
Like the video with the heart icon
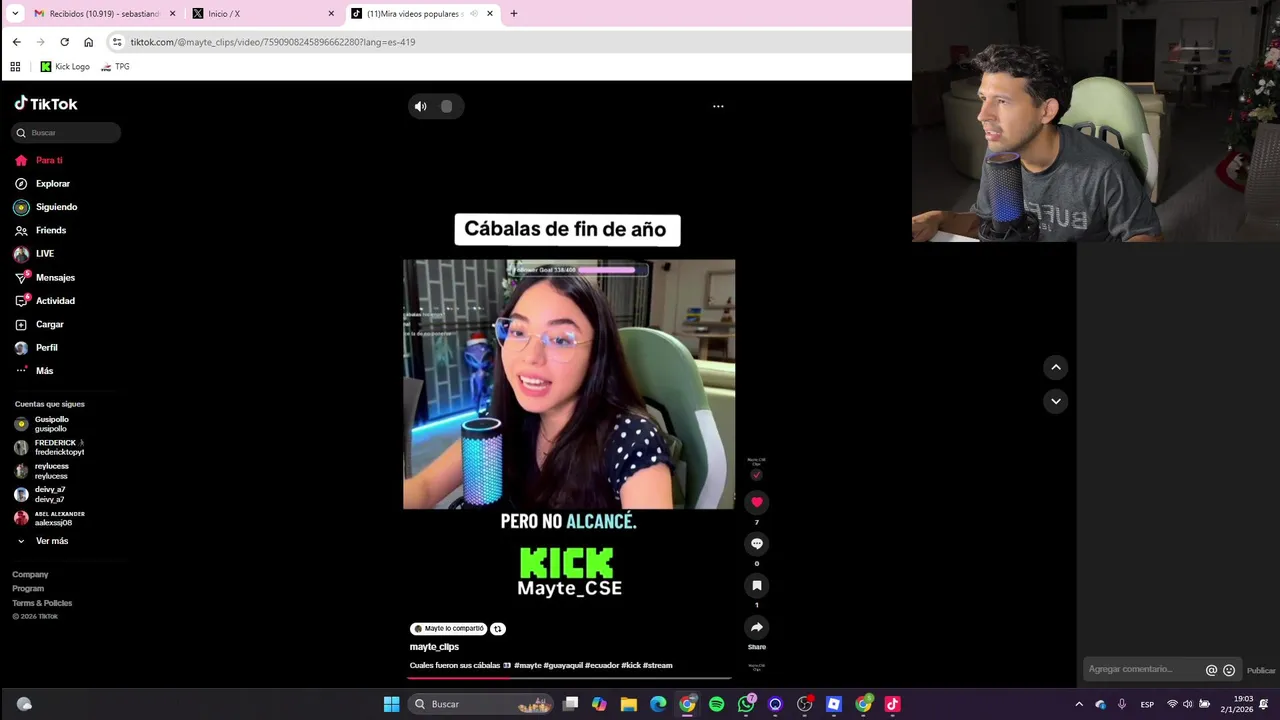[x=757, y=502]
